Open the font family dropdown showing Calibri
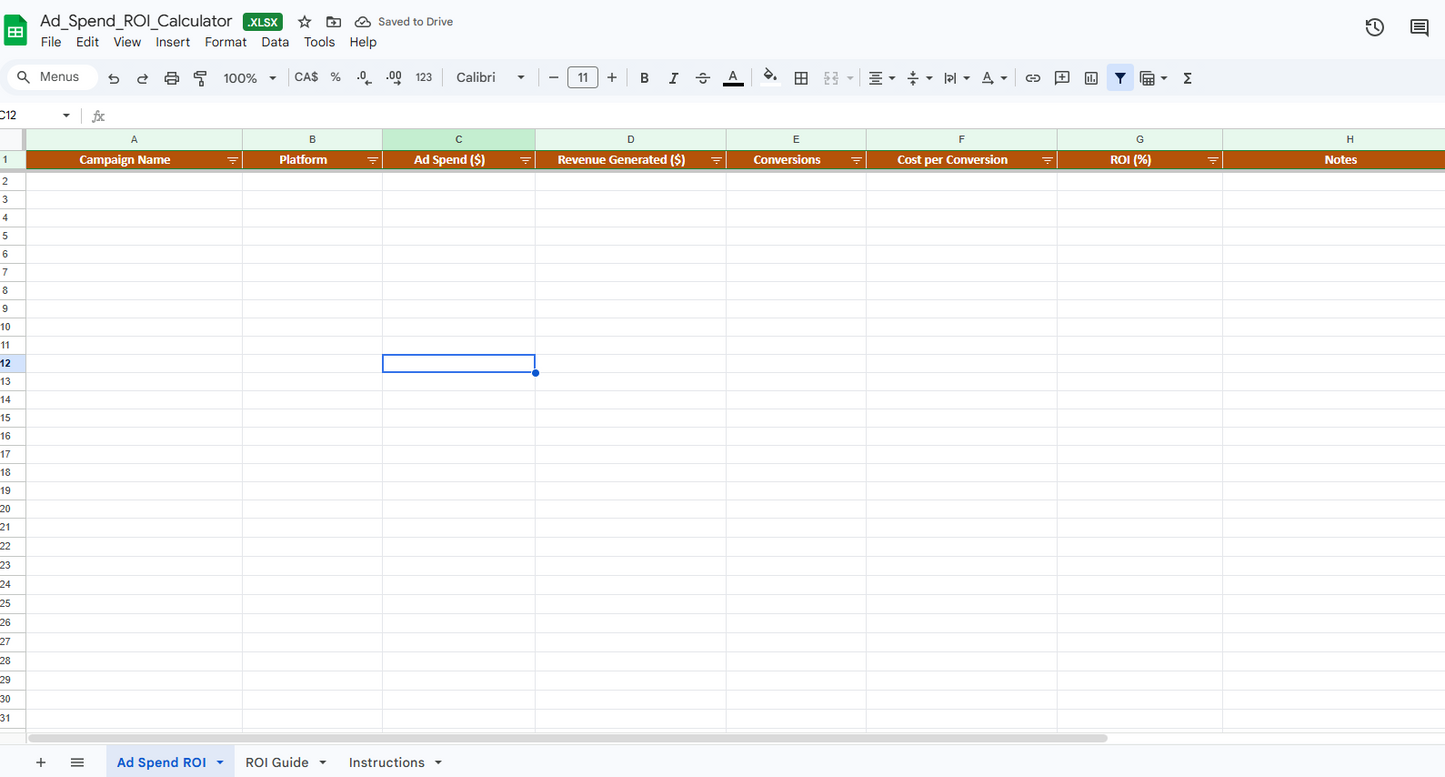Image resolution: width=1445 pixels, height=777 pixels. tap(490, 77)
